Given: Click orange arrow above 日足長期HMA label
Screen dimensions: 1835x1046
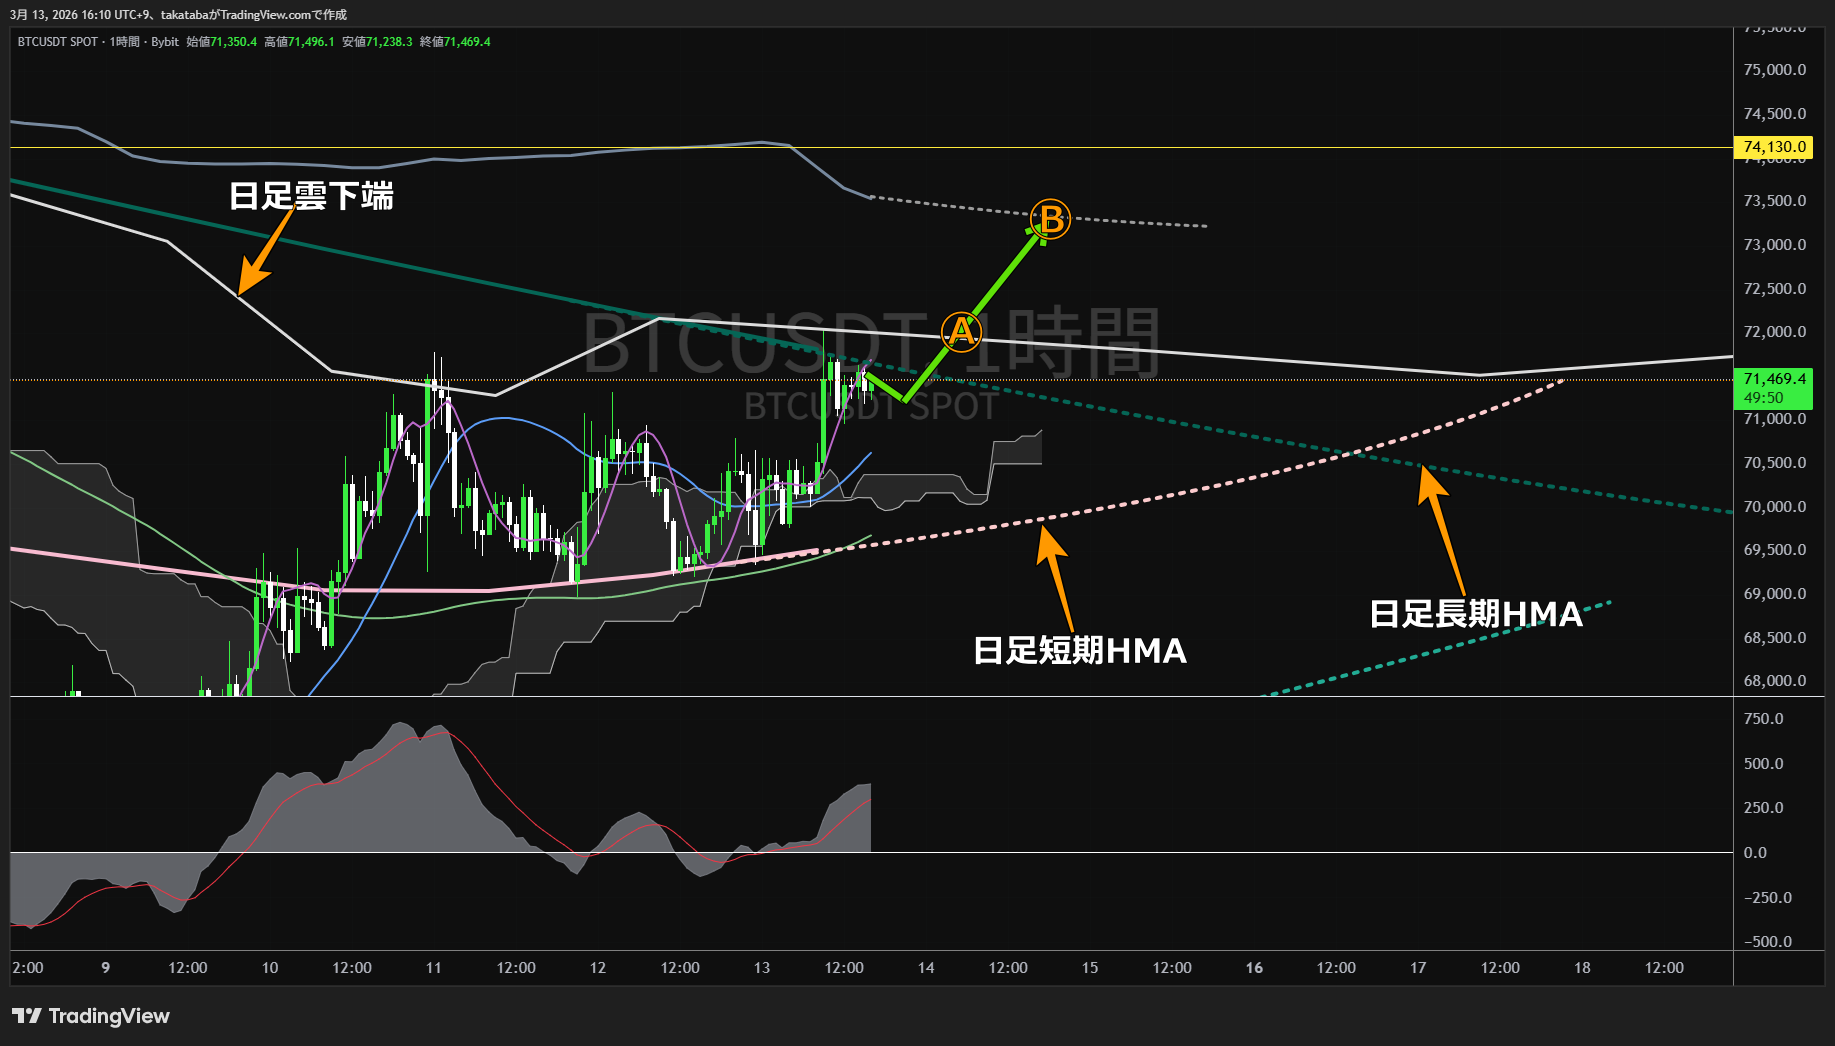Looking at the screenshot, I should (x=1441, y=528).
